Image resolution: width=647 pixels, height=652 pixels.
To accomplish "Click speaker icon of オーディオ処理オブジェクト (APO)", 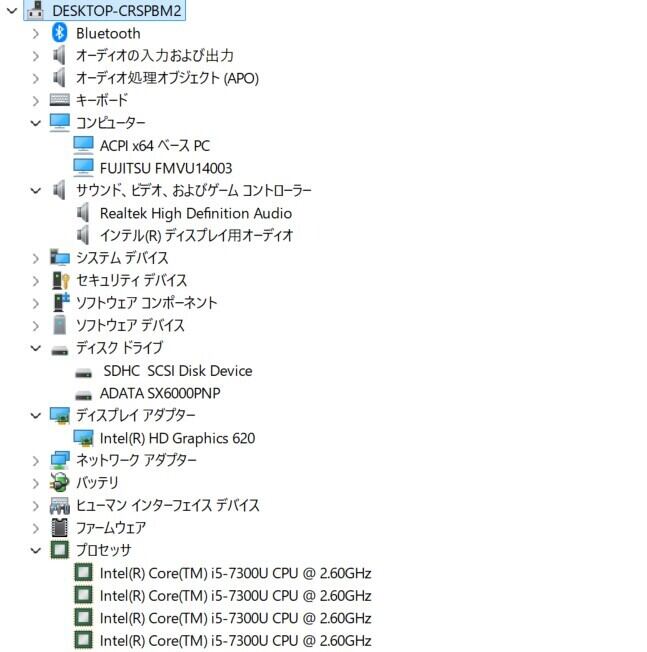I will pos(59,77).
